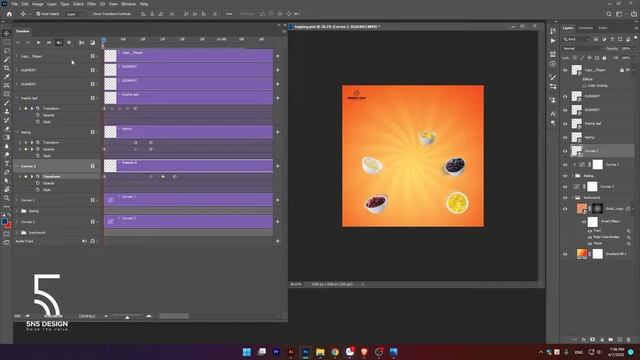640x360 pixels.
Task: Click the lock all padlock icon
Action: click(x=604, y=58)
